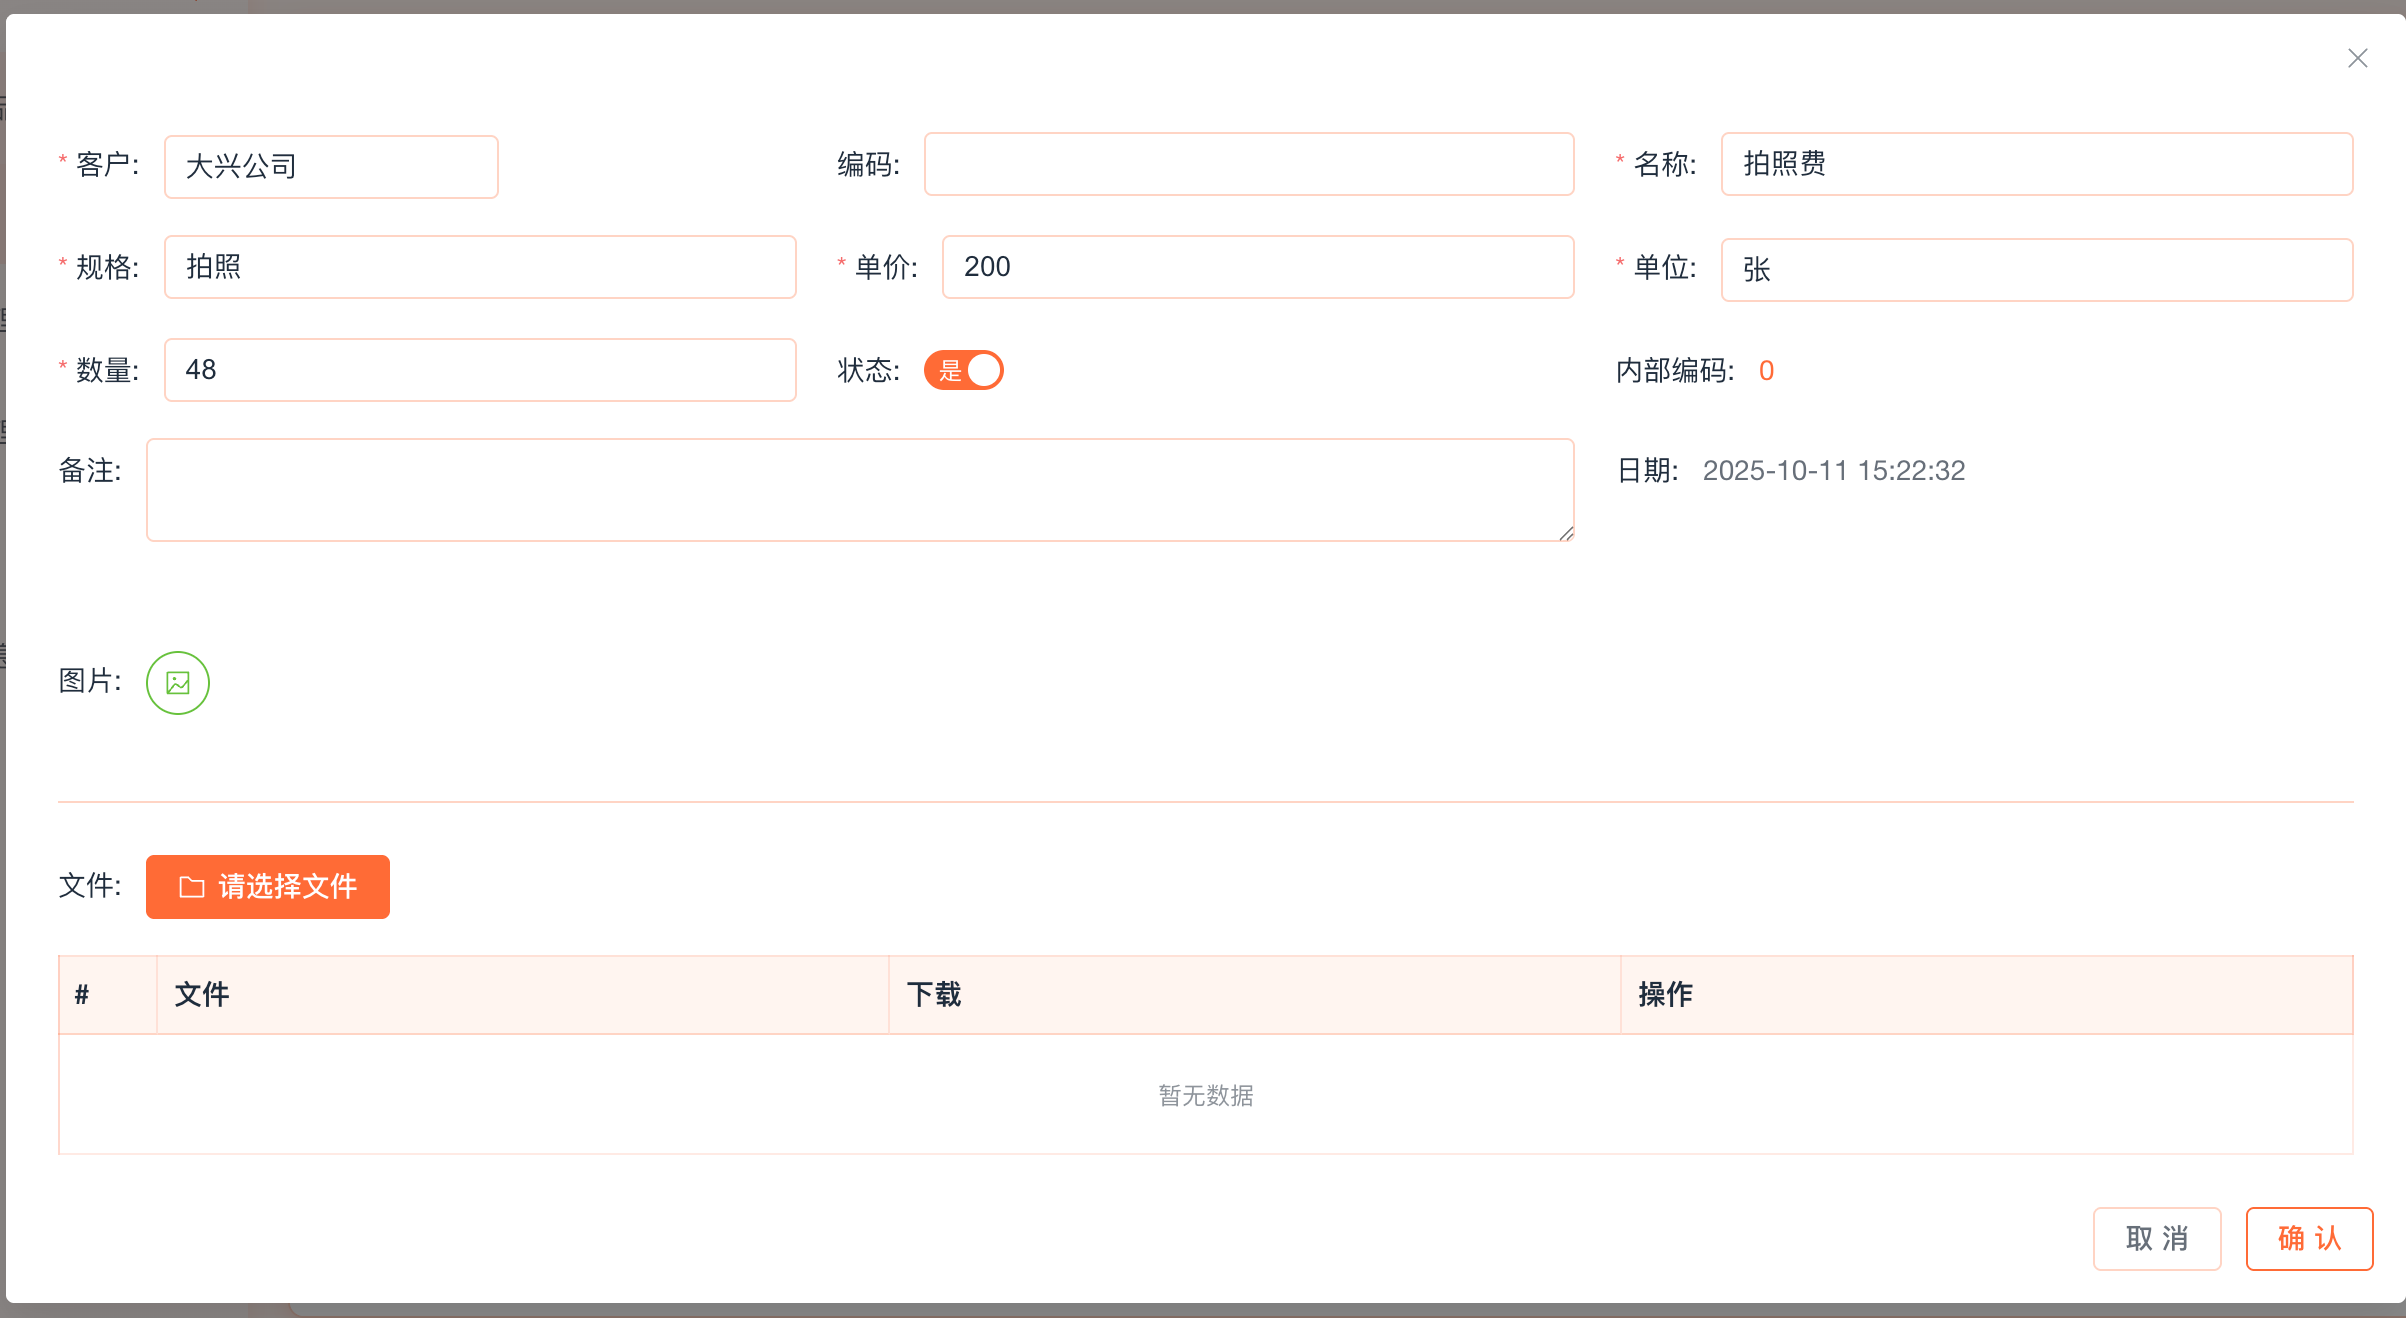Click folder icon on file button
2406x1318 pixels.
pyautogui.click(x=192, y=887)
